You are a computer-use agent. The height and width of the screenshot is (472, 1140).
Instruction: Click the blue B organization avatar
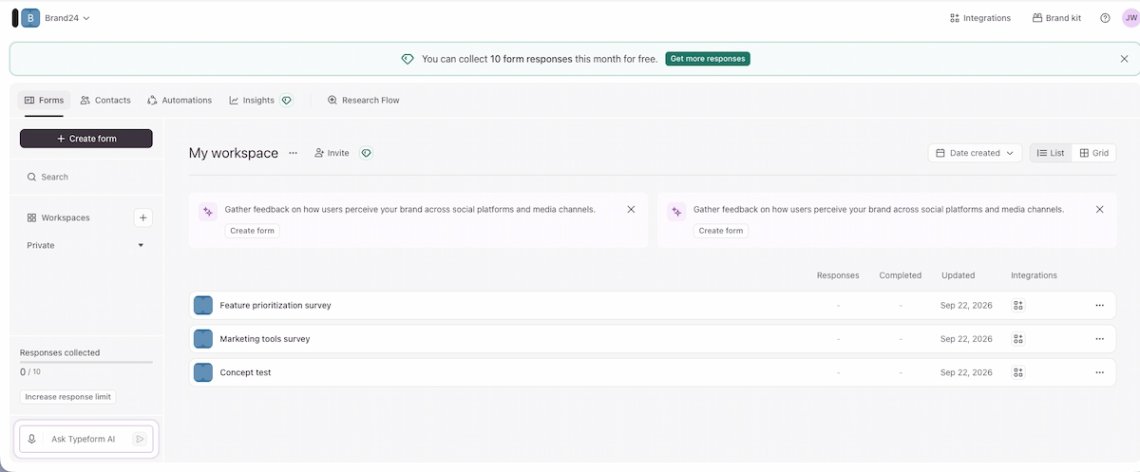[31, 18]
